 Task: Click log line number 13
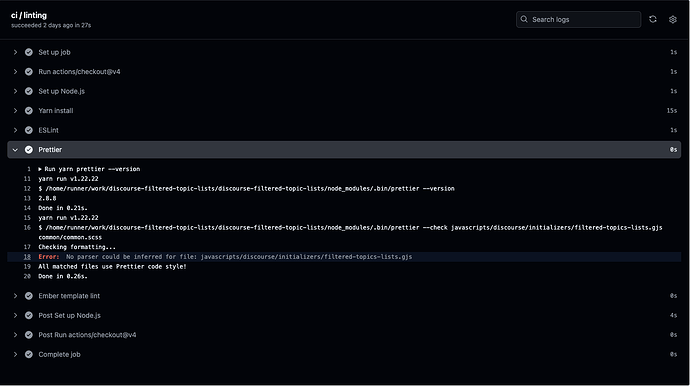click(x=27, y=199)
